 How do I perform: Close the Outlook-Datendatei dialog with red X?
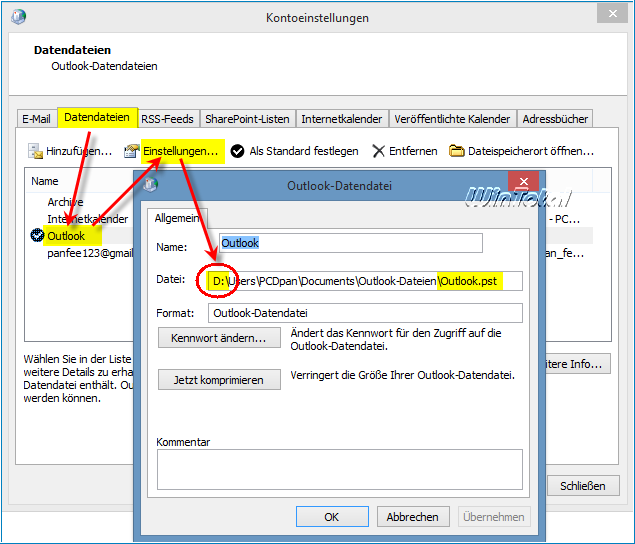(523, 181)
